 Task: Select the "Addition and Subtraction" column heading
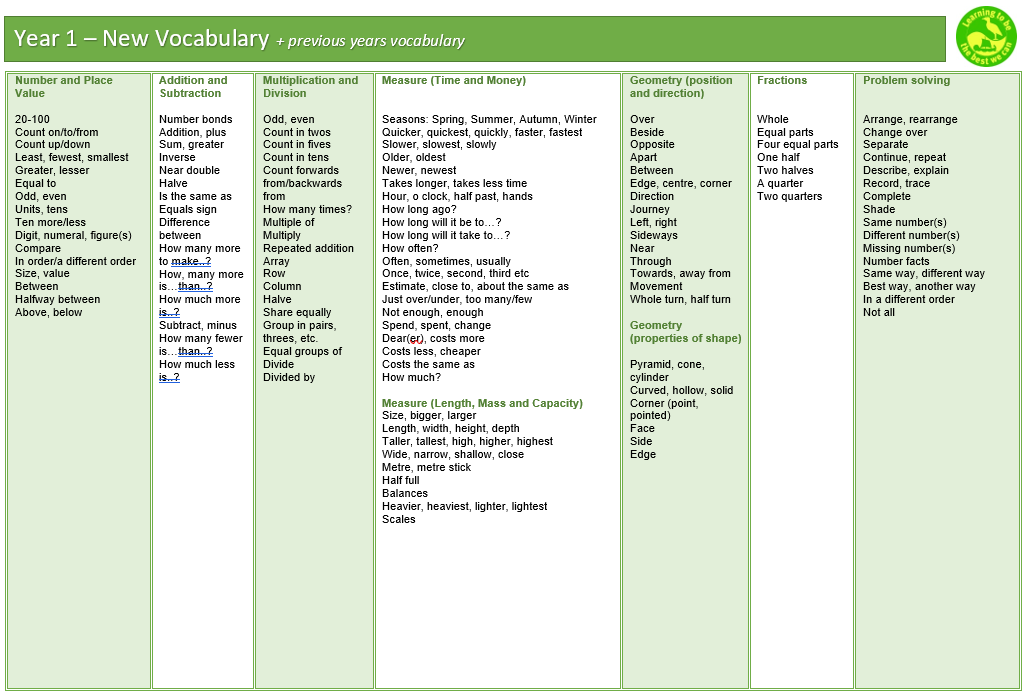tap(193, 87)
